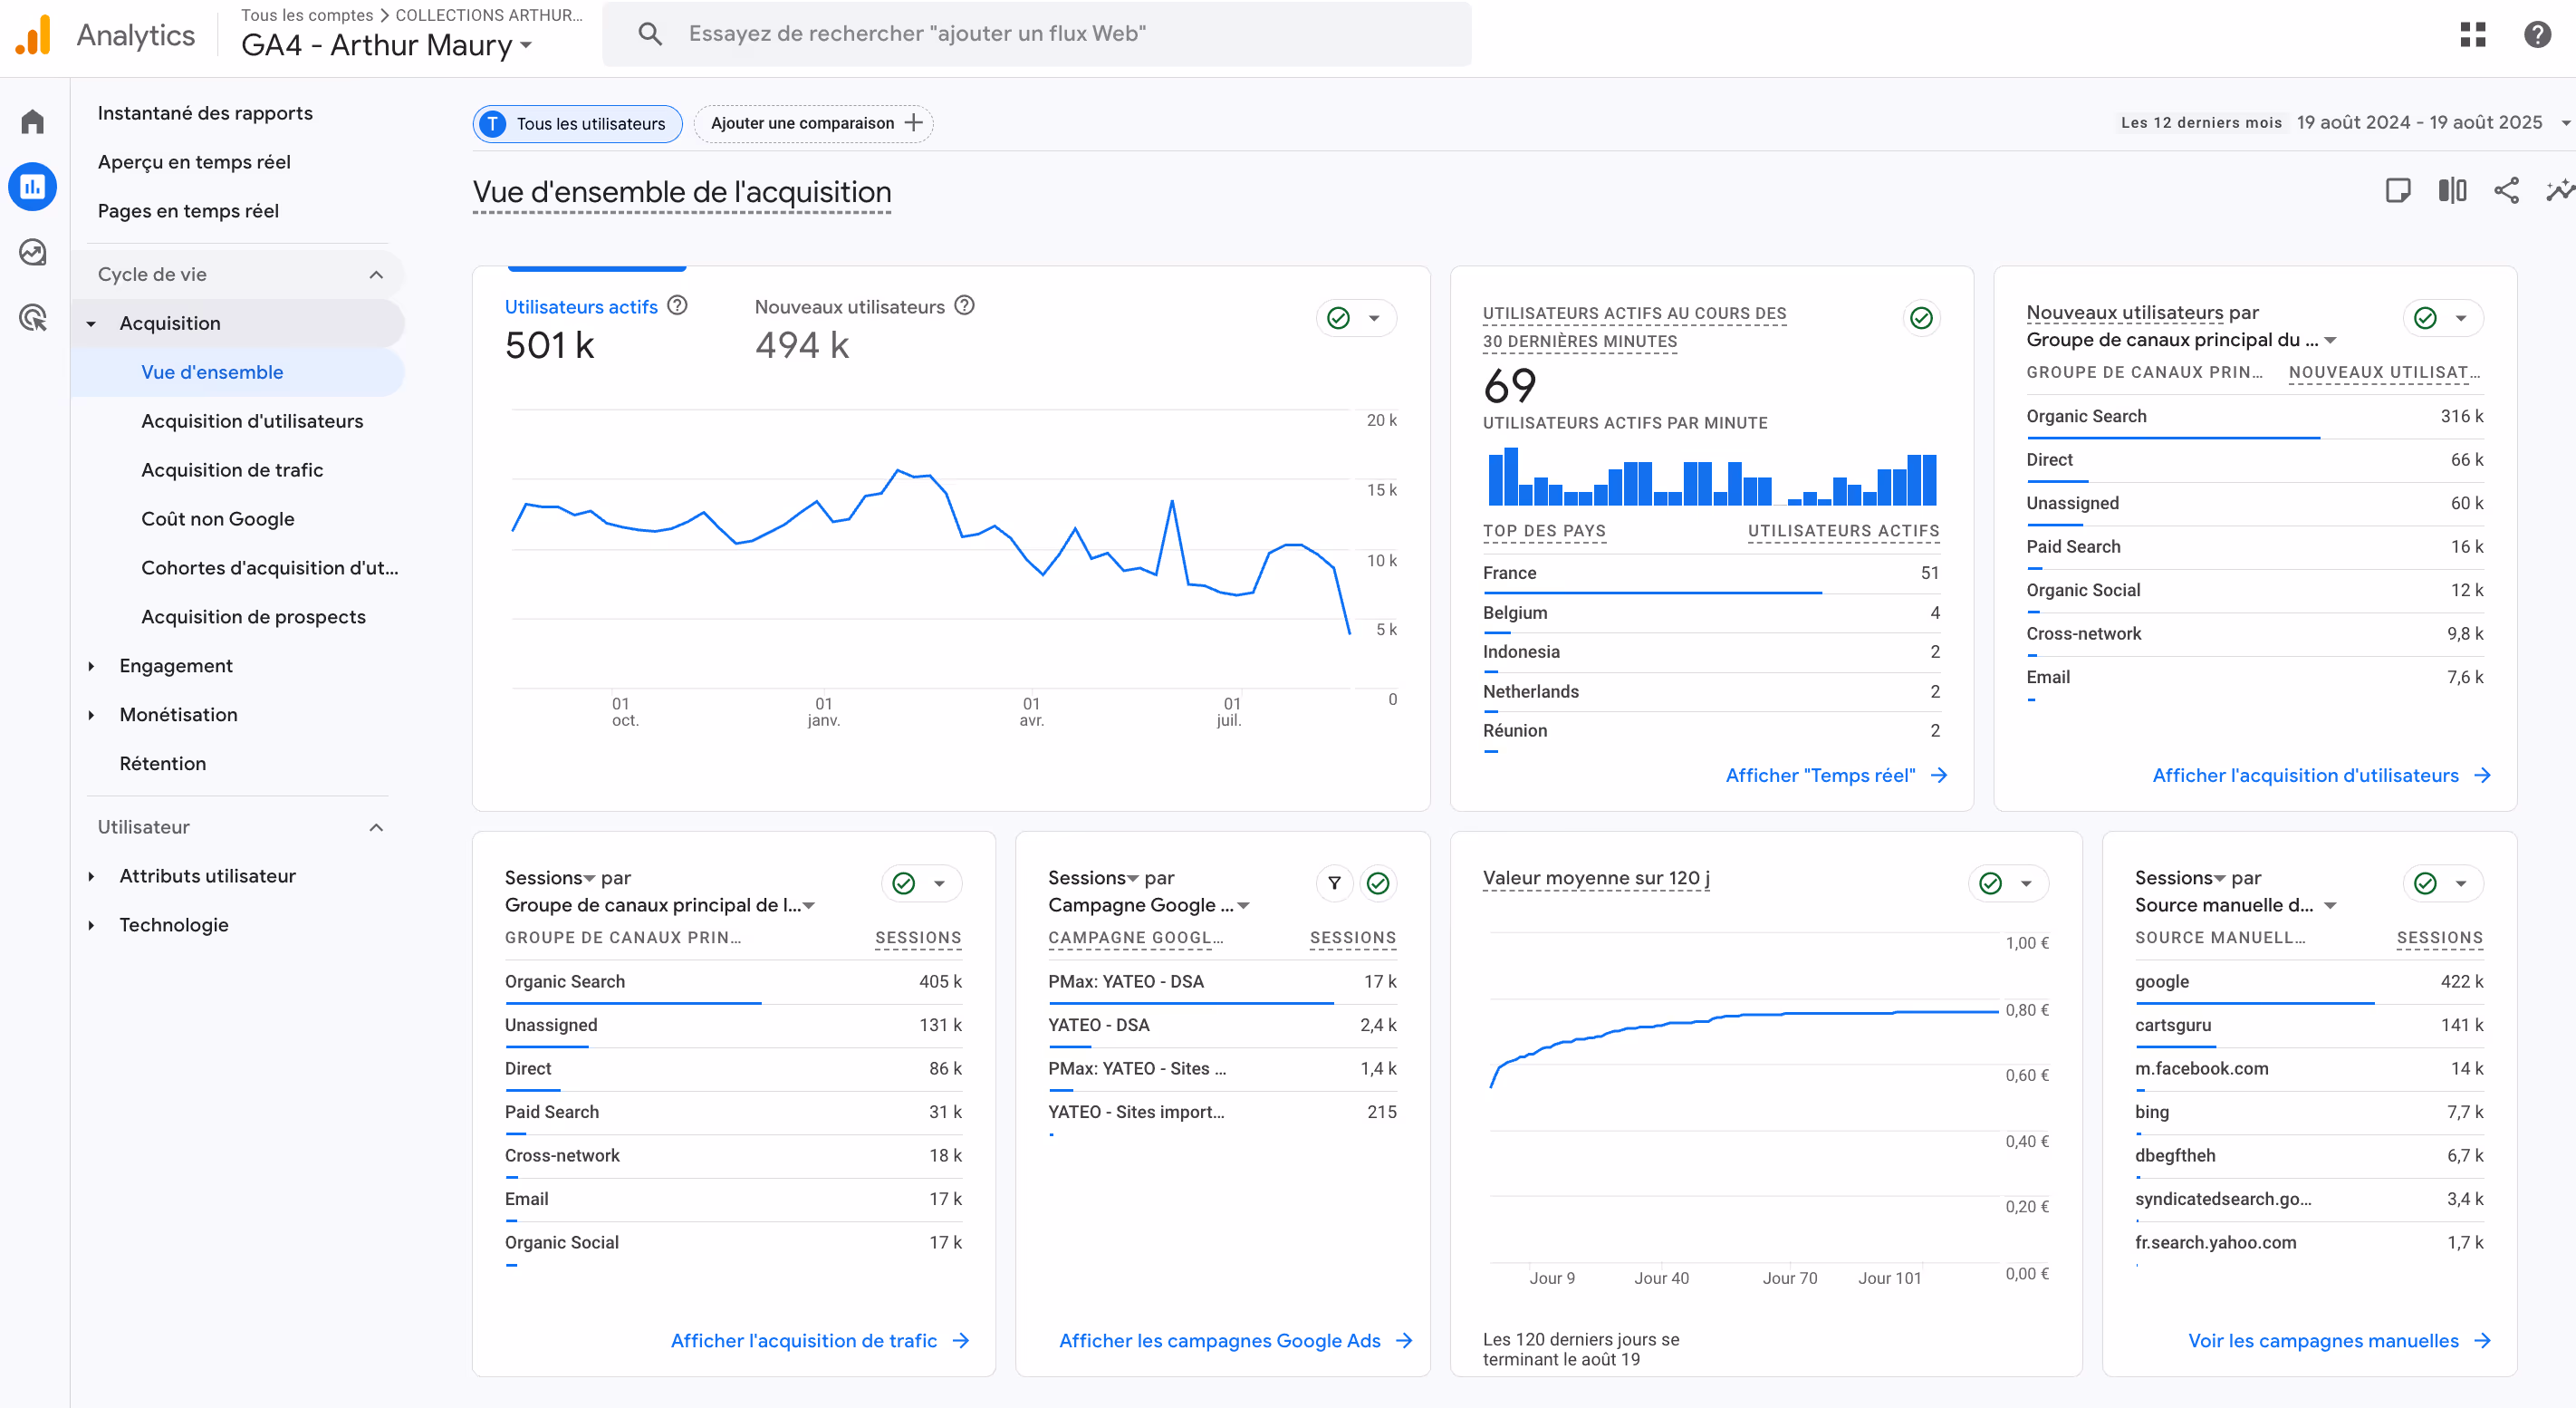Click filter icon on Google campaign card

[x=1334, y=883]
